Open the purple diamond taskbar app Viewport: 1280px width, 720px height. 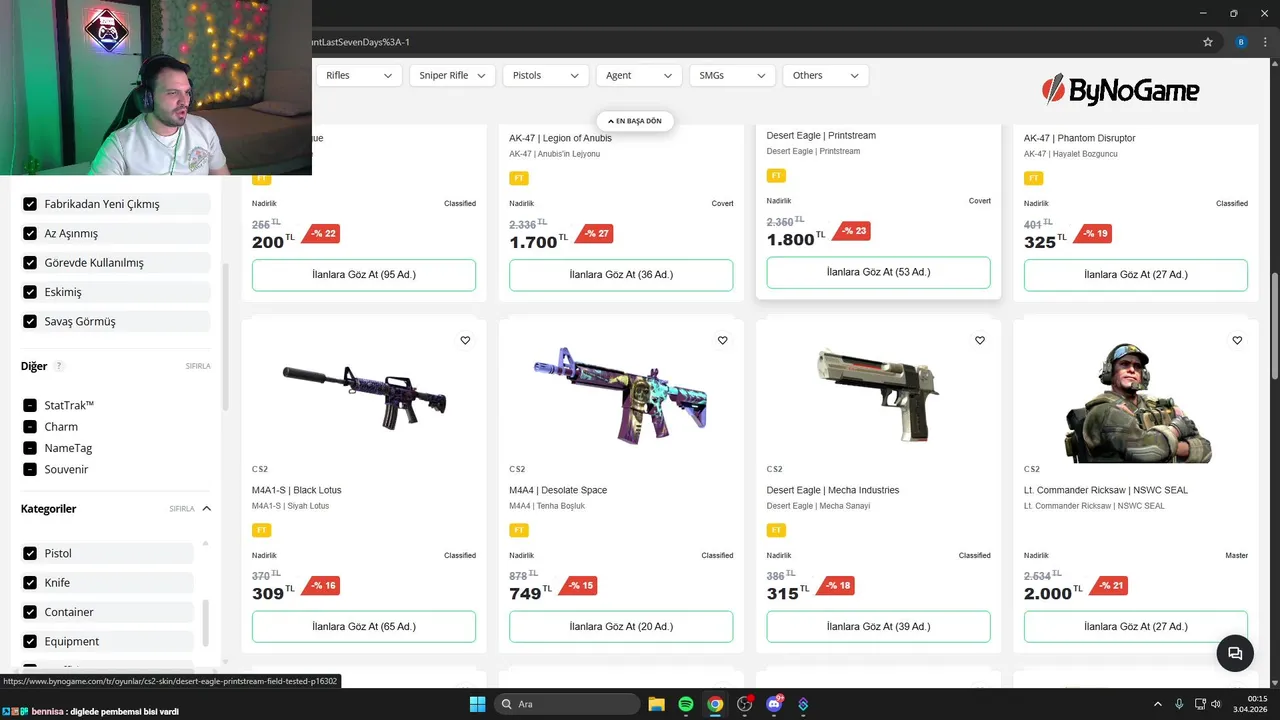[803, 704]
